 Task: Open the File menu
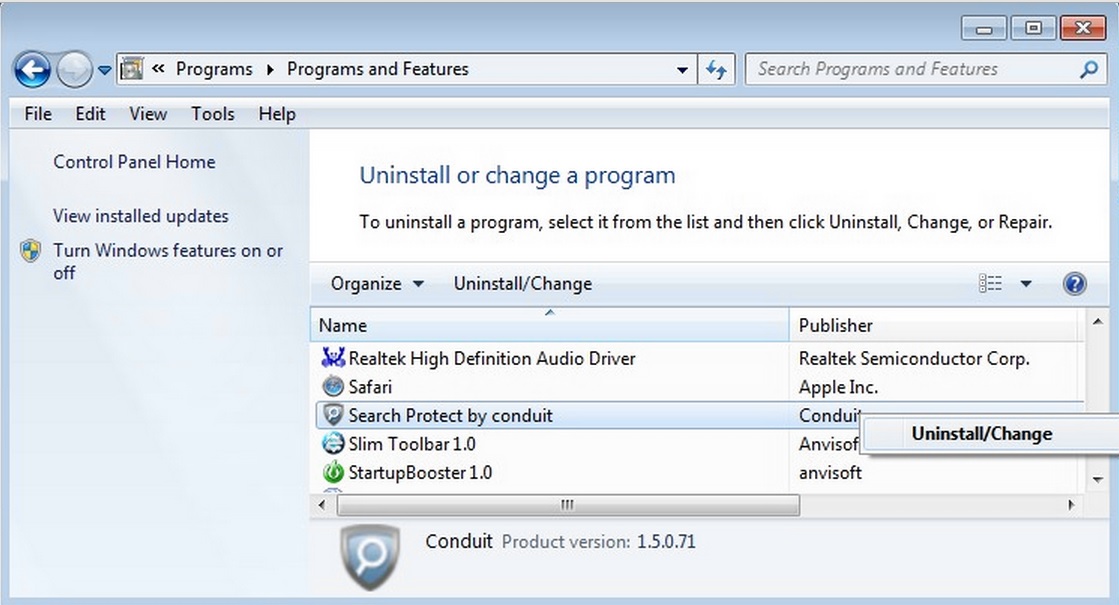38,114
